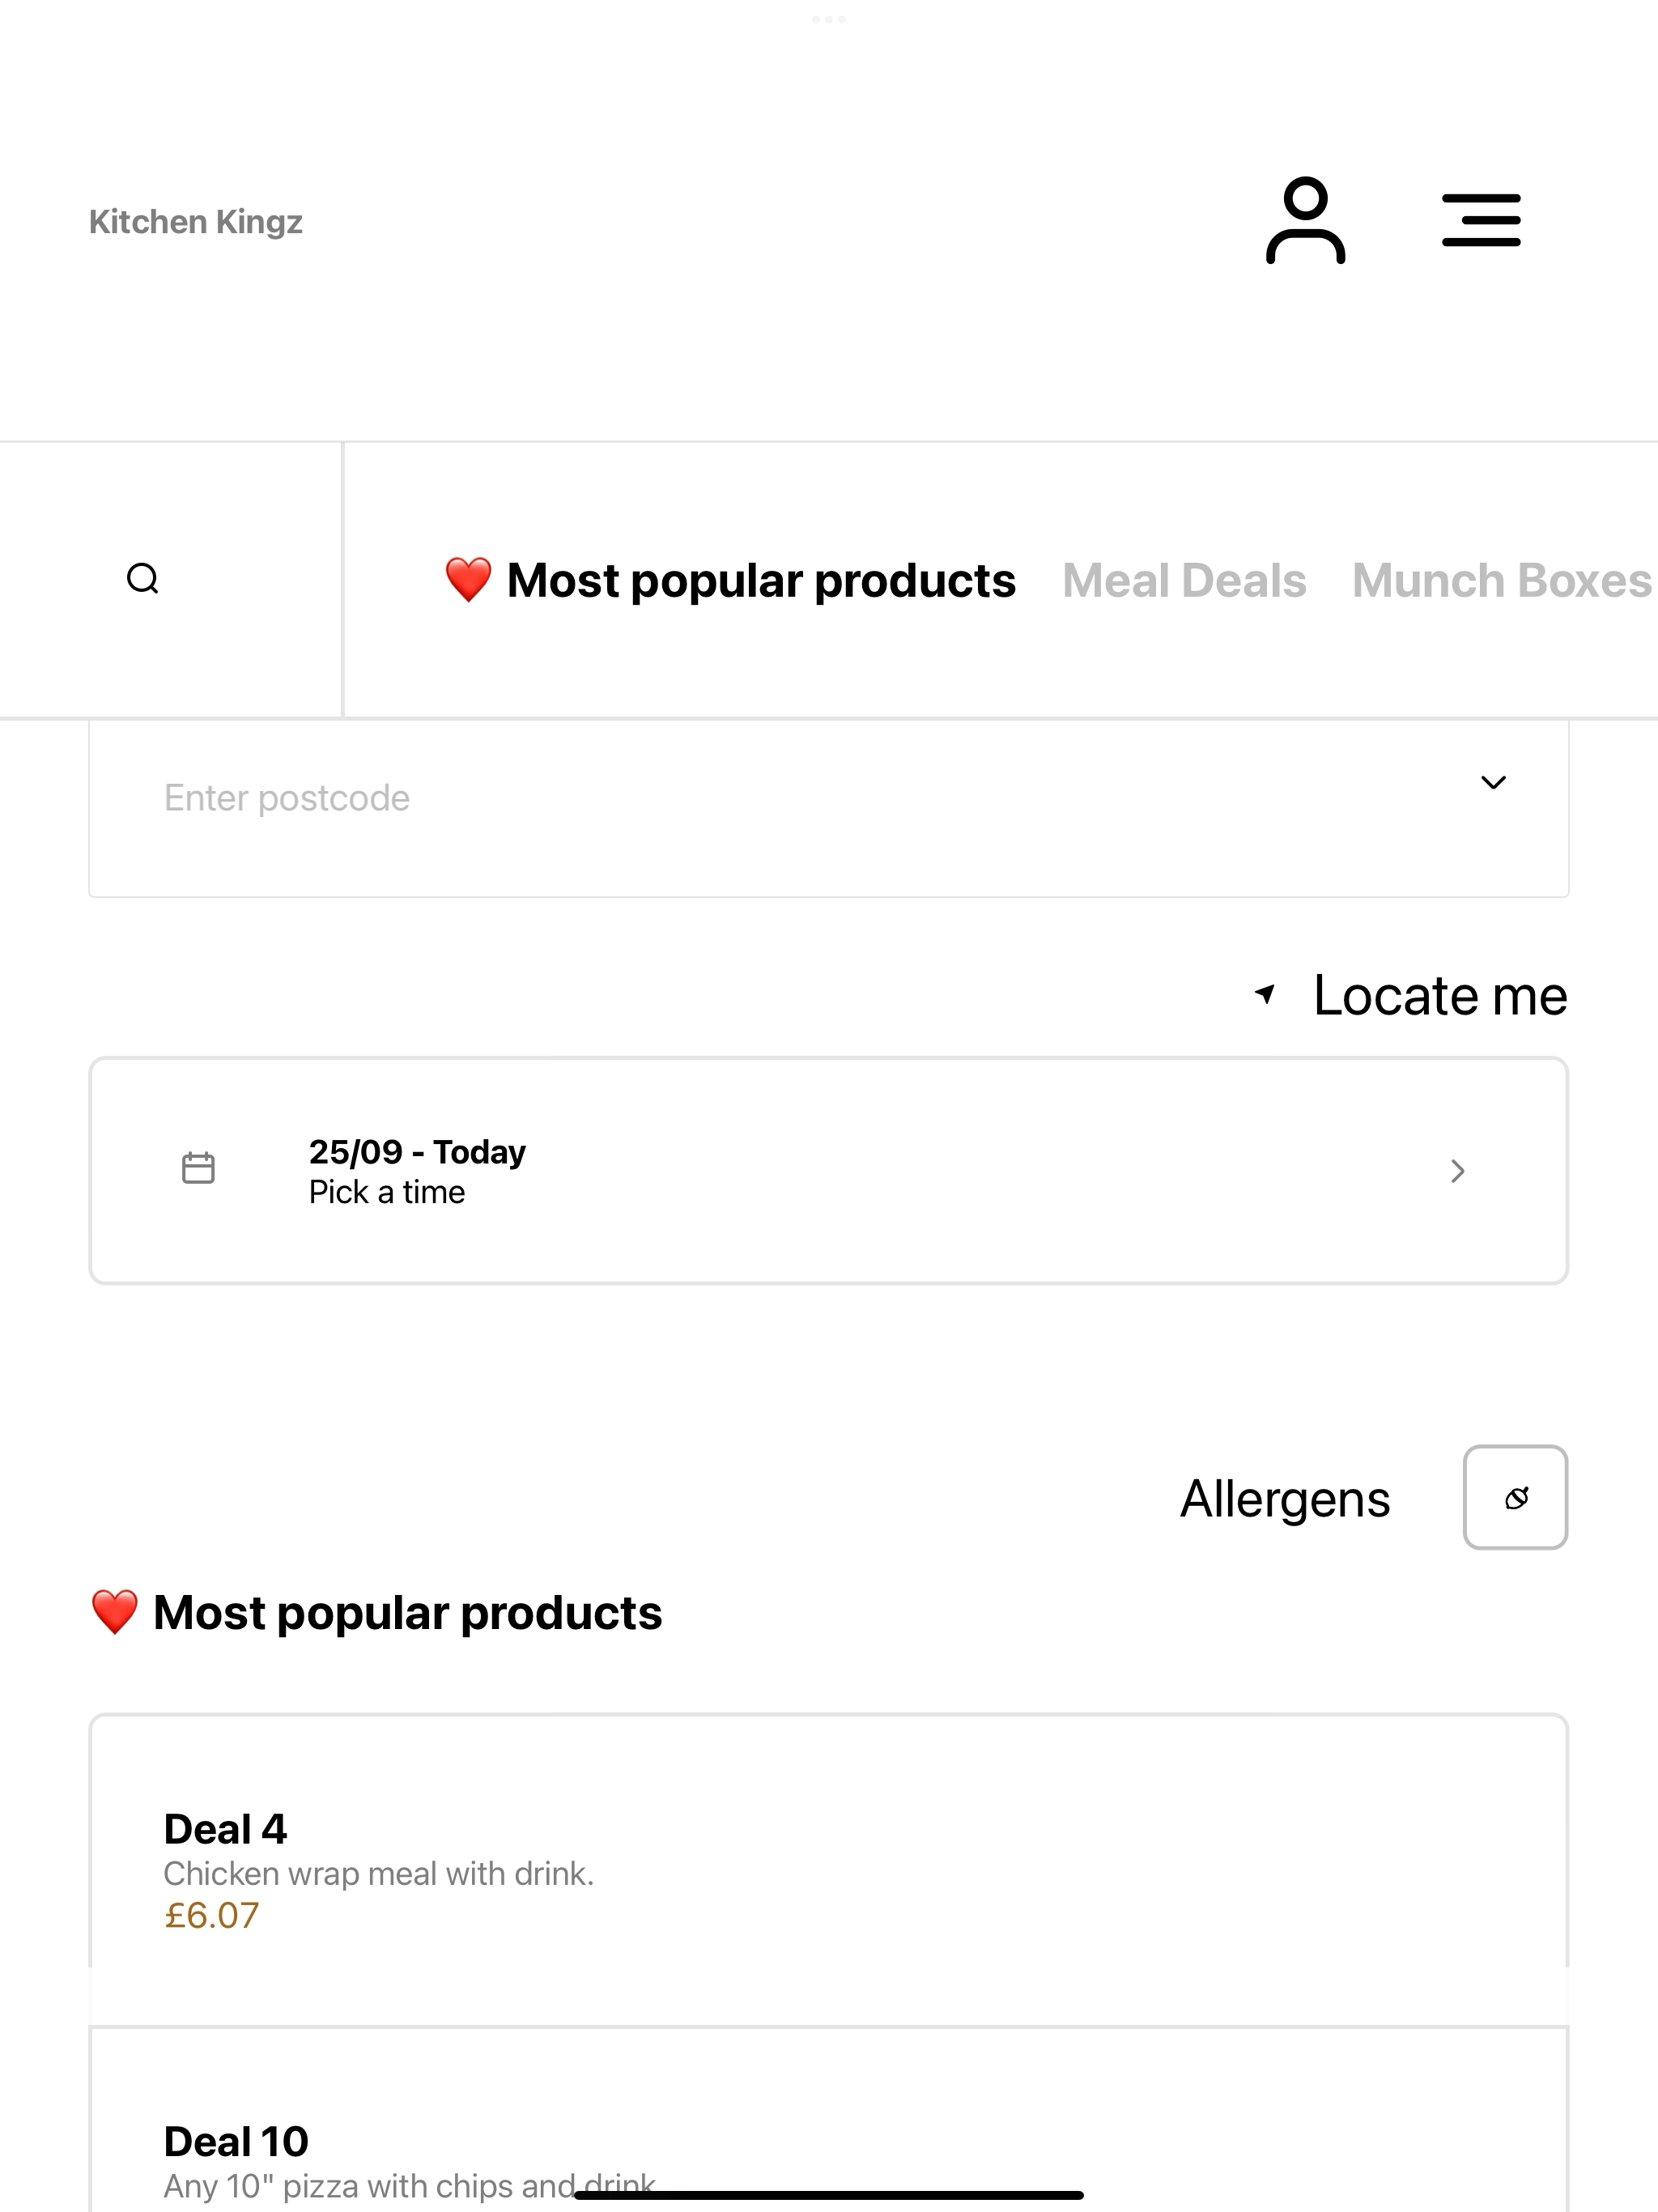Screen dimensions: 1658x2212
Task: Tap the search magnifier icon
Action: pos(143,579)
